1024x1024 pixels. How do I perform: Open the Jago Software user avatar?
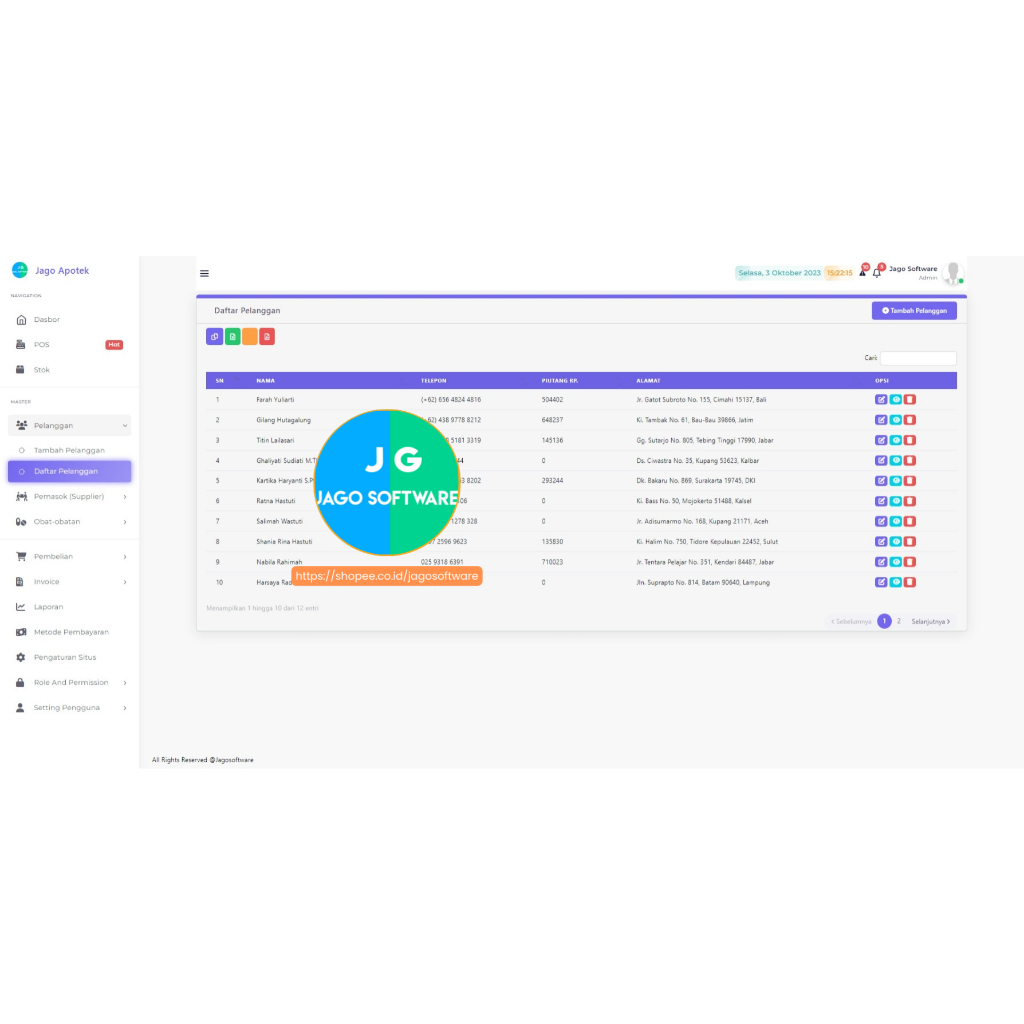click(x=953, y=273)
